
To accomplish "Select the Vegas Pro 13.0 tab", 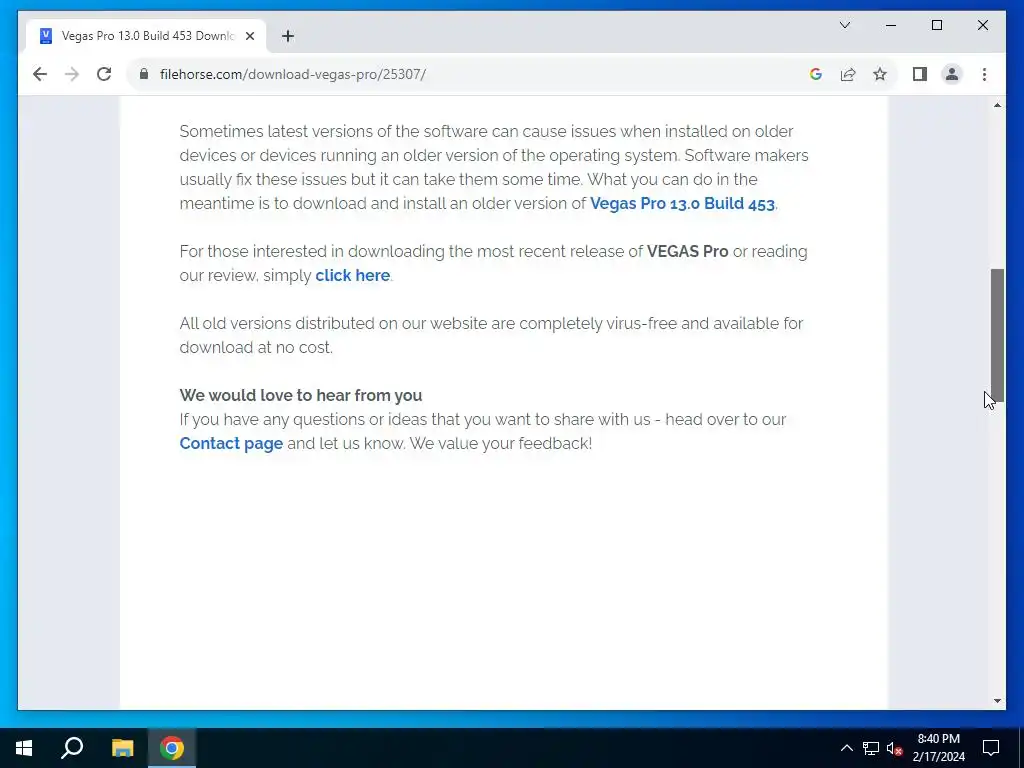I will 146,36.
